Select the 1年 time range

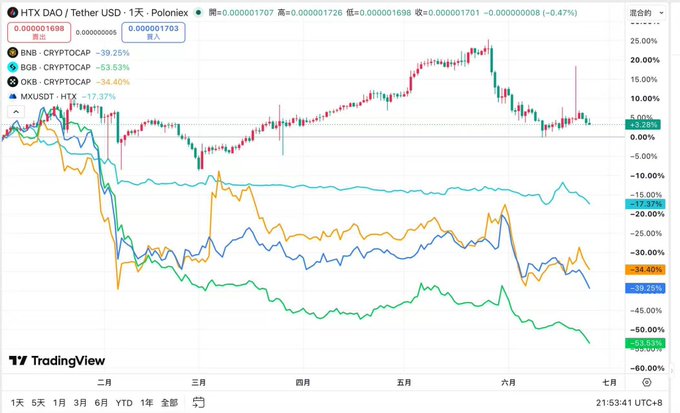point(147,403)
